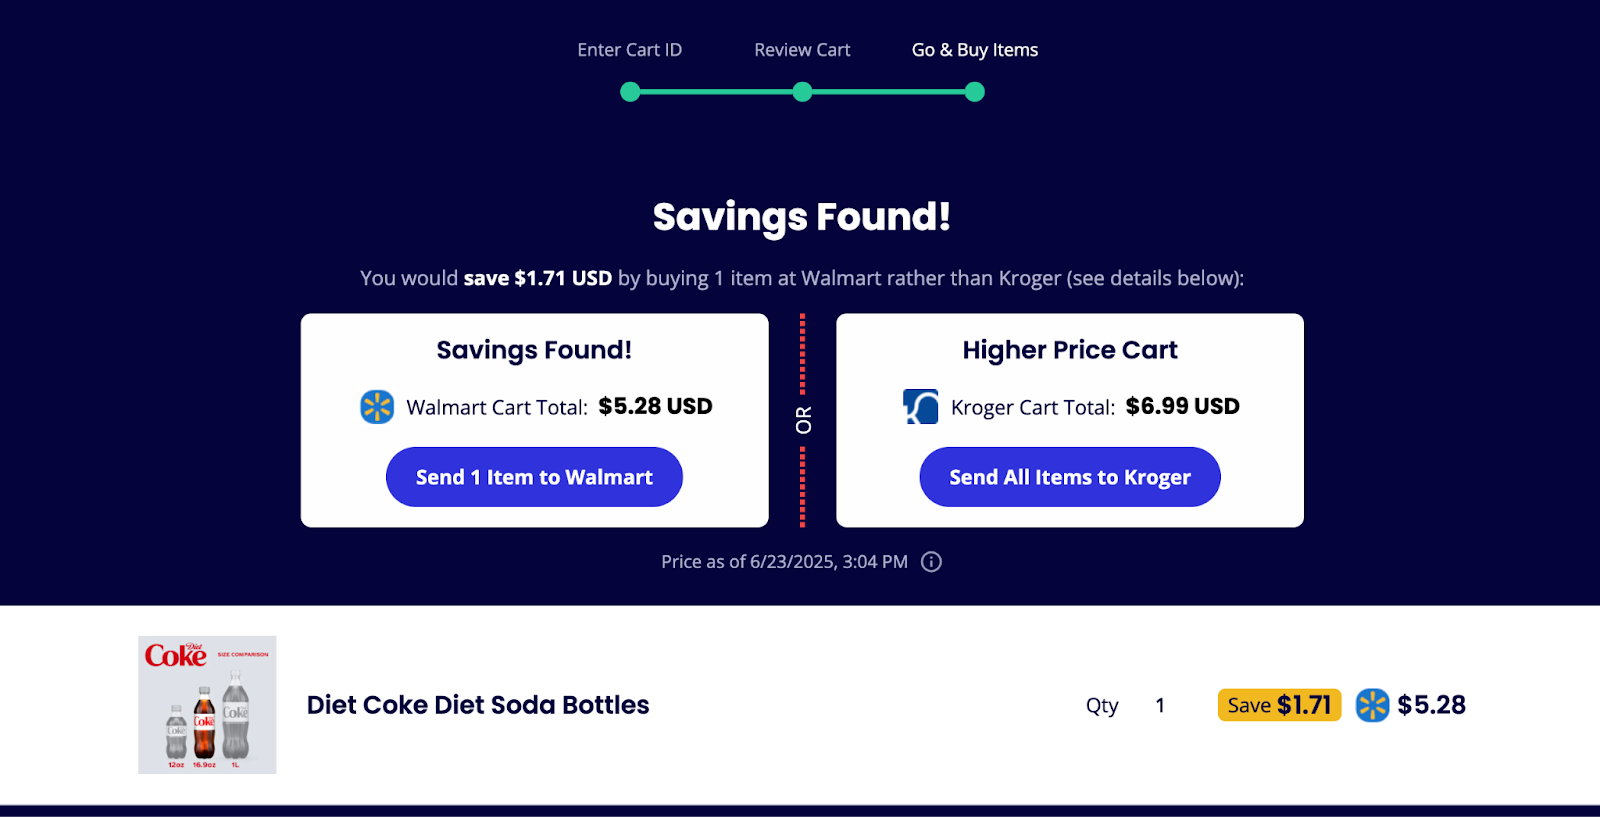
Task: Click the Kroger logo beside Kroger Cart Total
Action: pyautogui.click(x=920, y=407)
